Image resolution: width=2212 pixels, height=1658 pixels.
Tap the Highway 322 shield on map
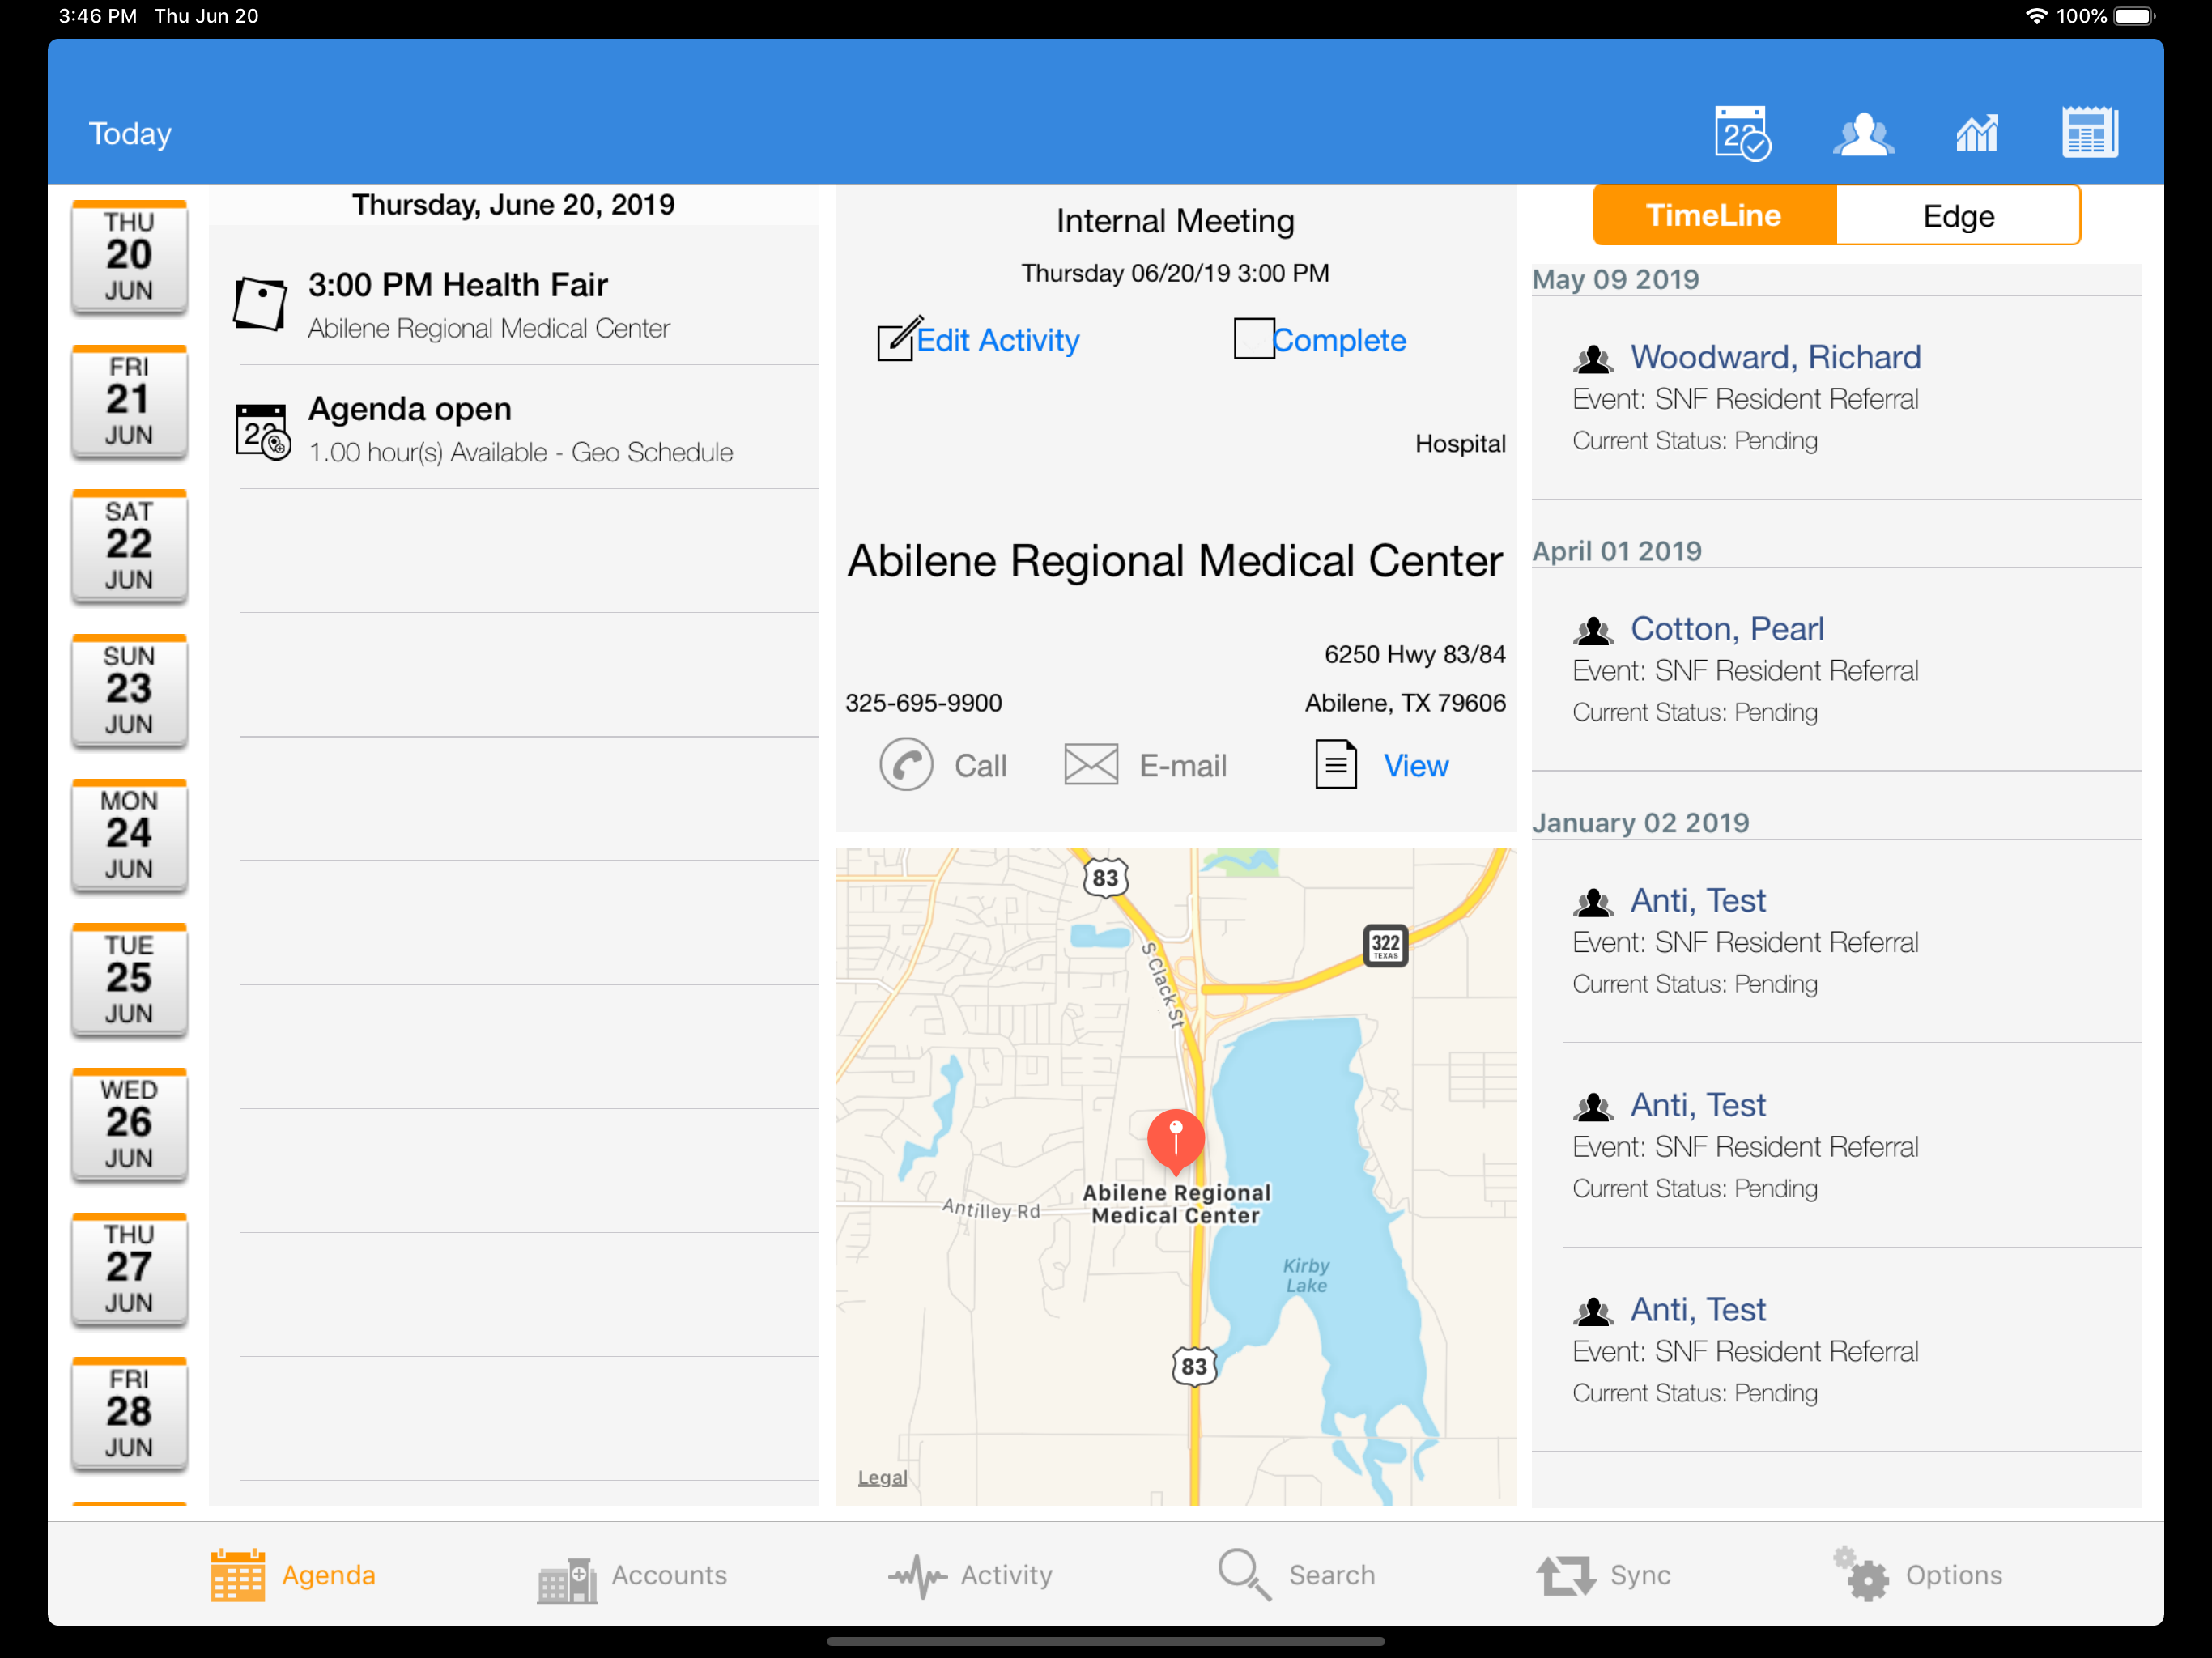[x=1385, y=945]
